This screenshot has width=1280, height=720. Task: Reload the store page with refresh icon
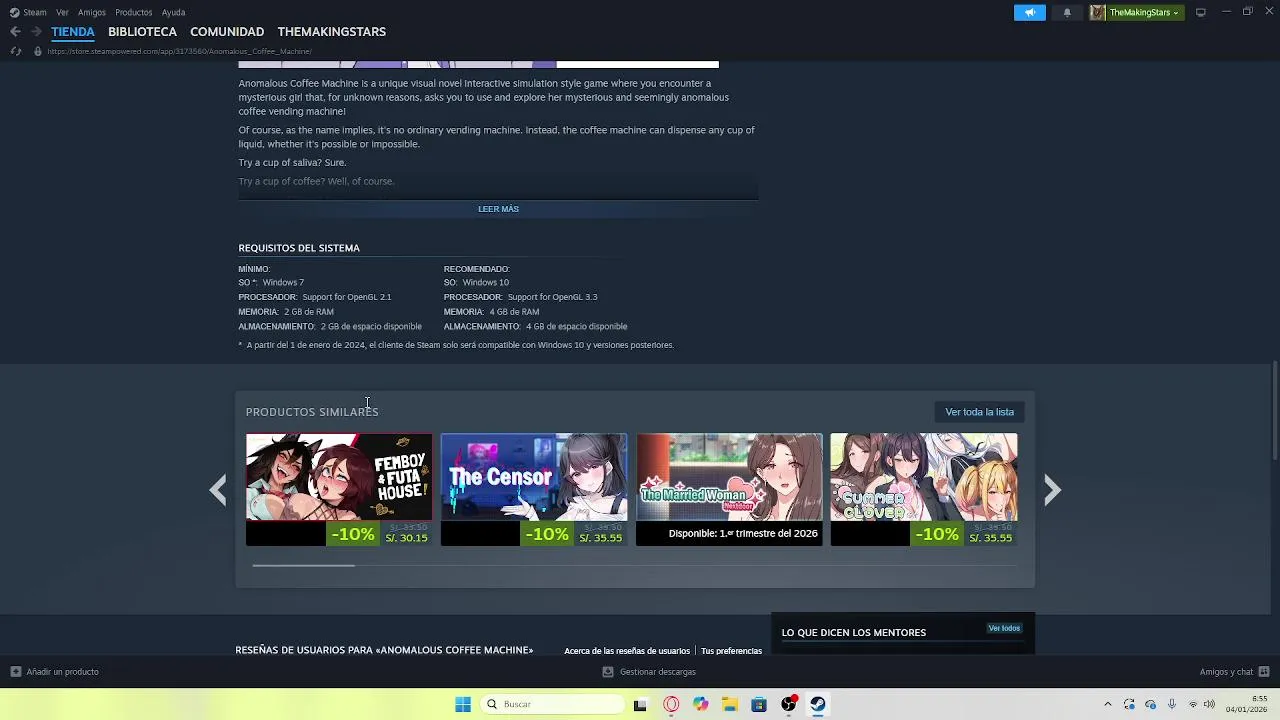click(16, 51)
